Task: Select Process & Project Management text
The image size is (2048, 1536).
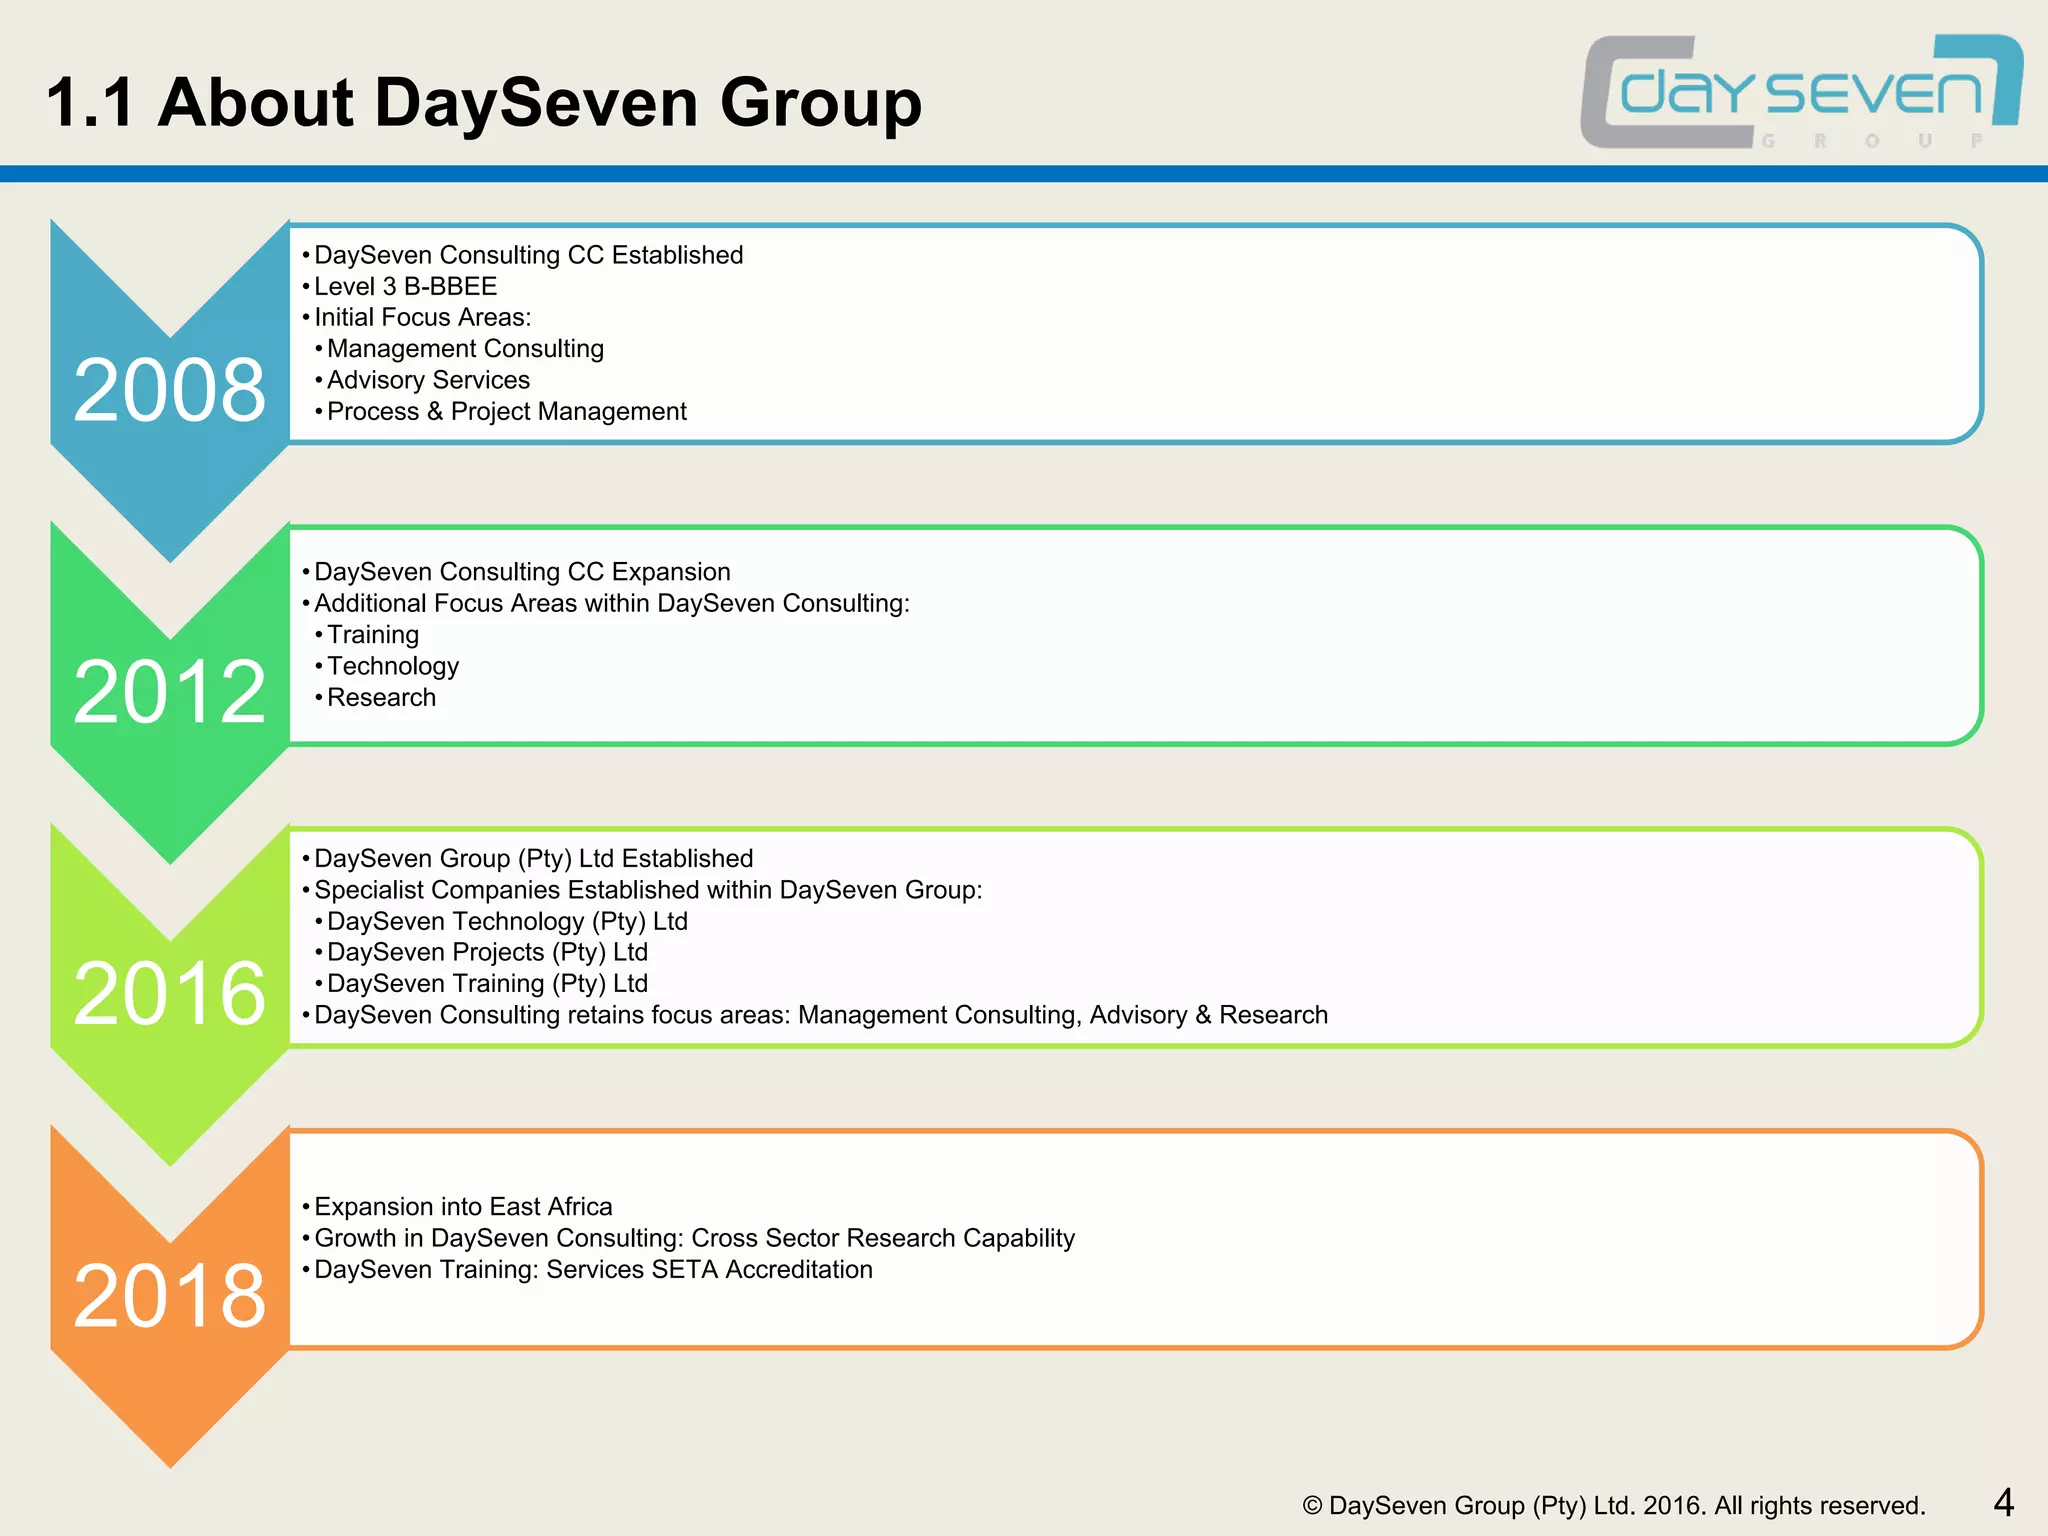Action: (506, 412)
